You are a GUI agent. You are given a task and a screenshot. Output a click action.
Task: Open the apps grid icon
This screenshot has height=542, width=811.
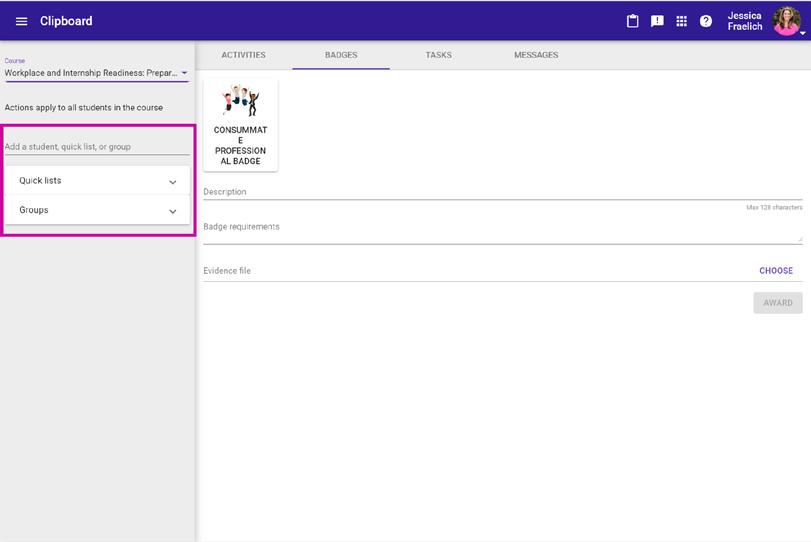[681, 21]
